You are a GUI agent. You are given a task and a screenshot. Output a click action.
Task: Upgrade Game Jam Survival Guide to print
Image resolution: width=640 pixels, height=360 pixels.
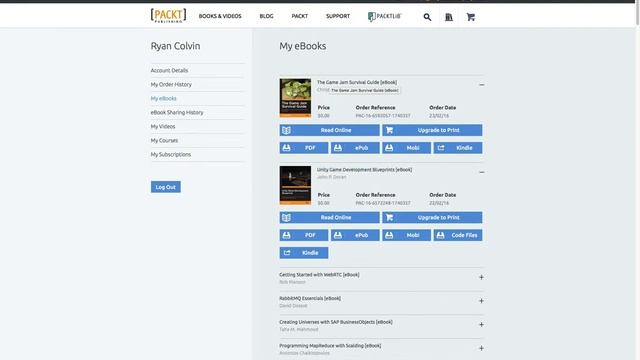tap(432, 130)
